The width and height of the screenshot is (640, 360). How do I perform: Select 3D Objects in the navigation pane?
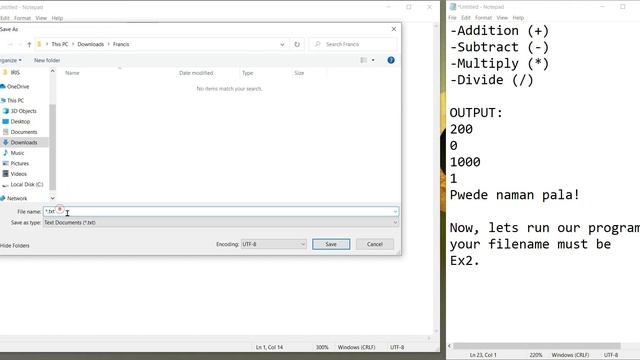coord(23,111)
